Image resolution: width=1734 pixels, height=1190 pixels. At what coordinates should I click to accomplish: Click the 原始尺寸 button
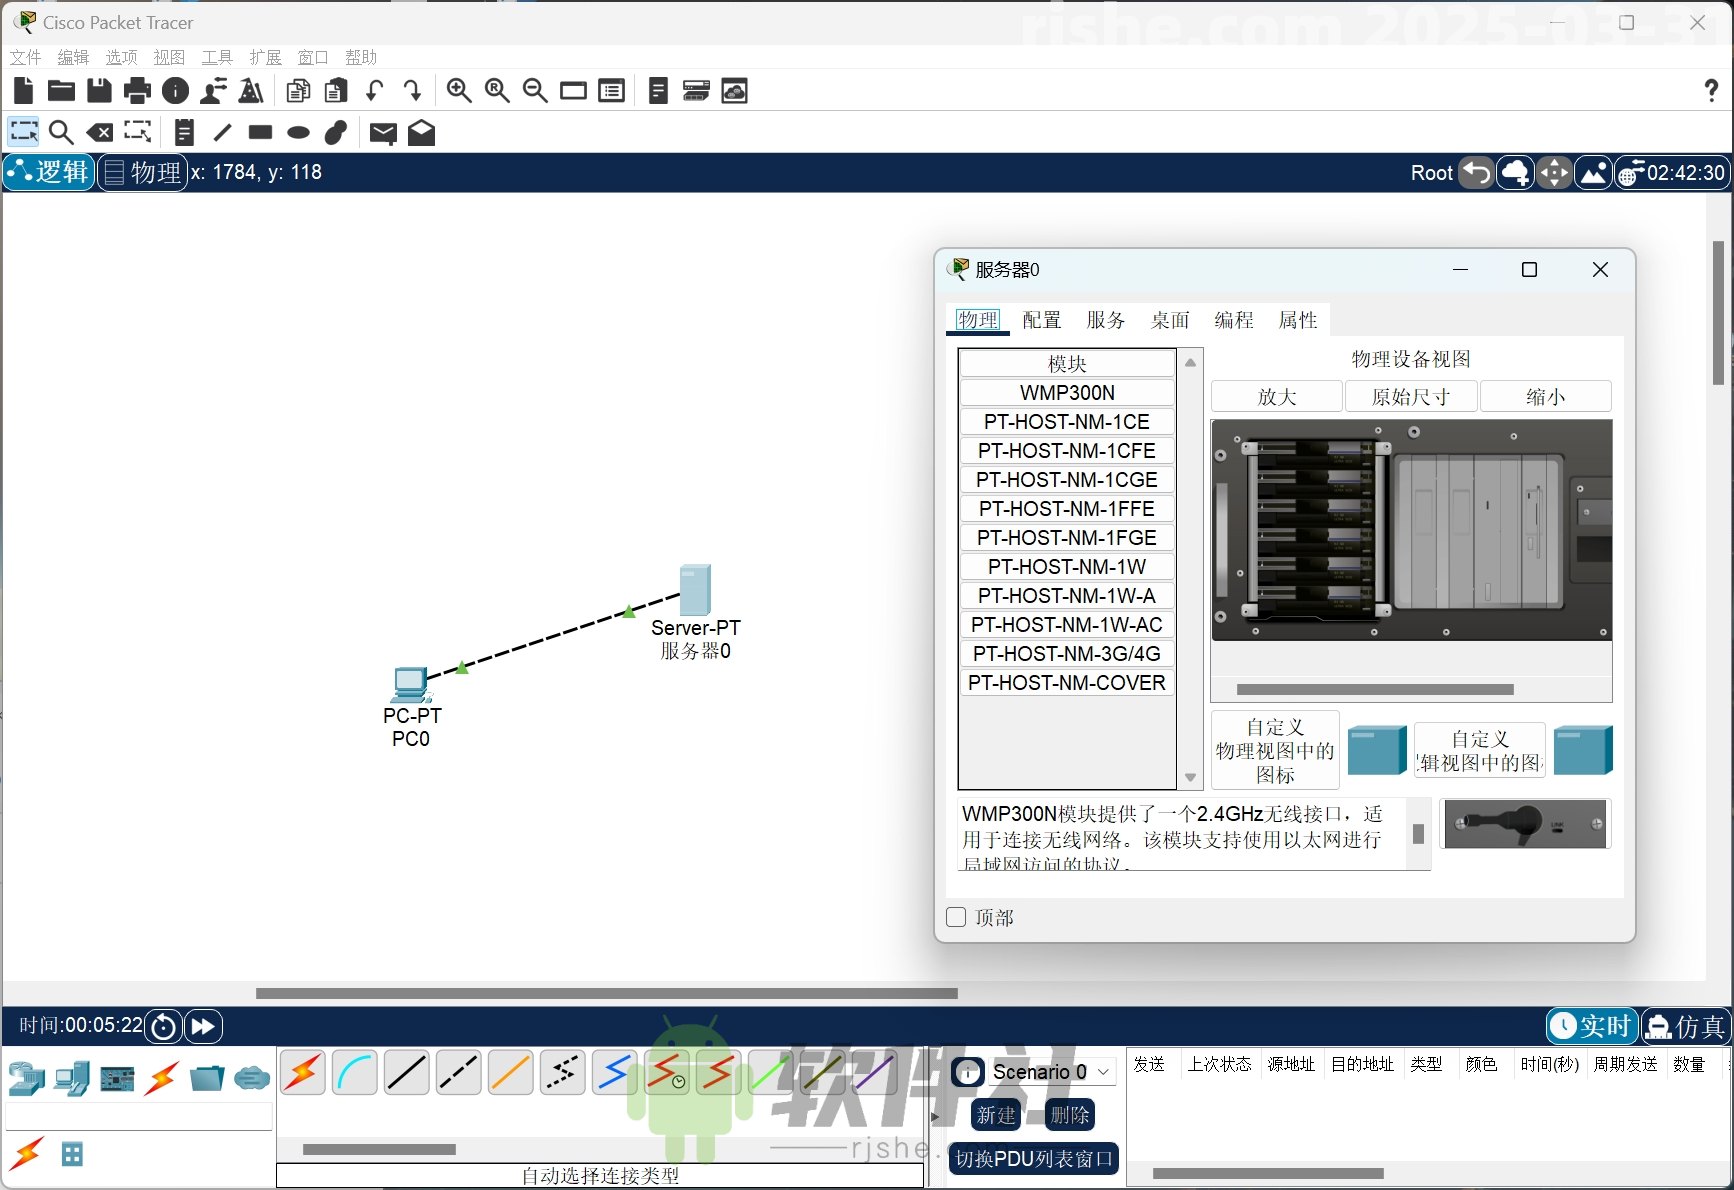click(1411, 397)
